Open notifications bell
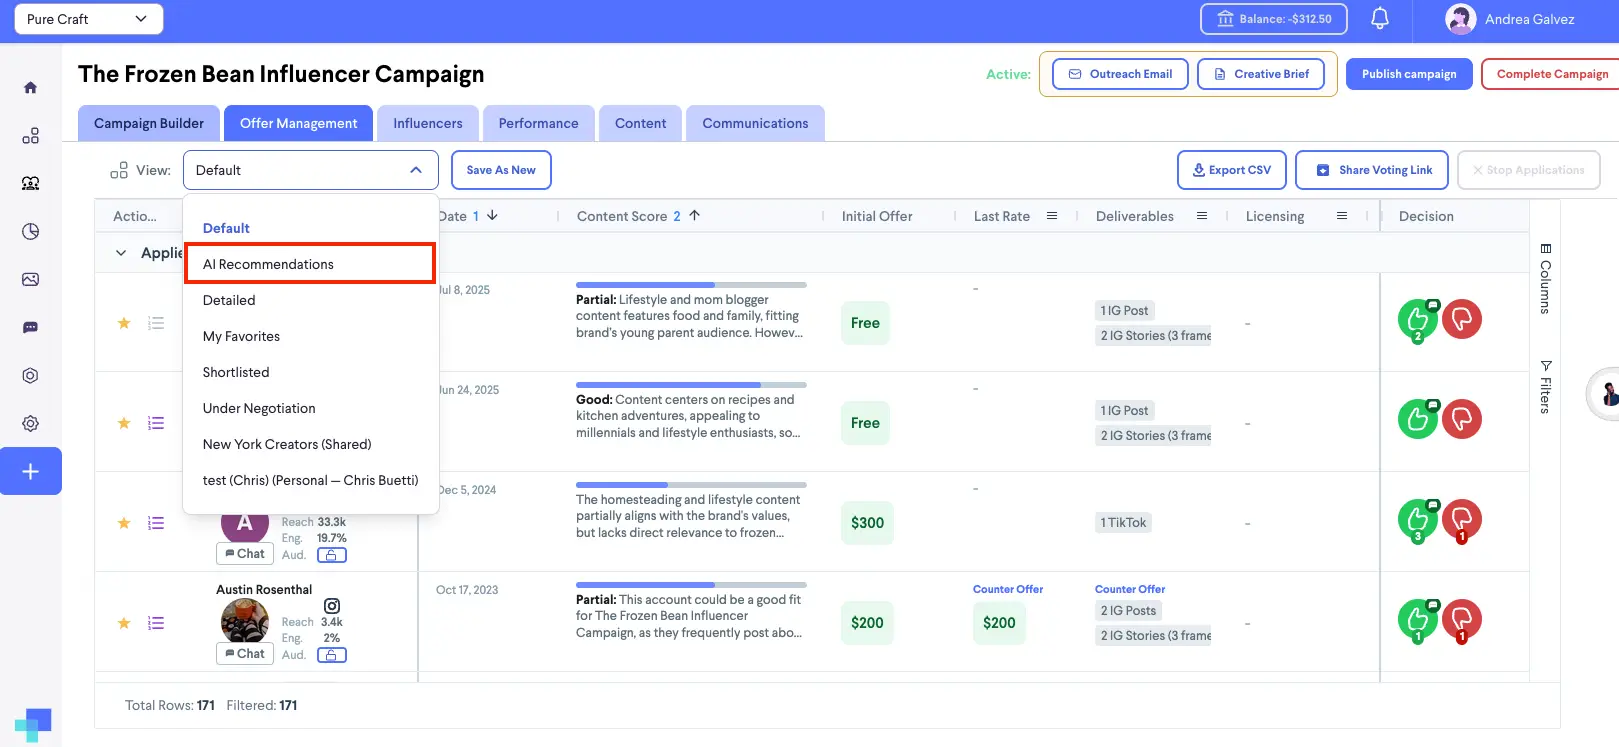Image resolution: width=1619 pixels, height=747 pixels. click(1380, 19)
